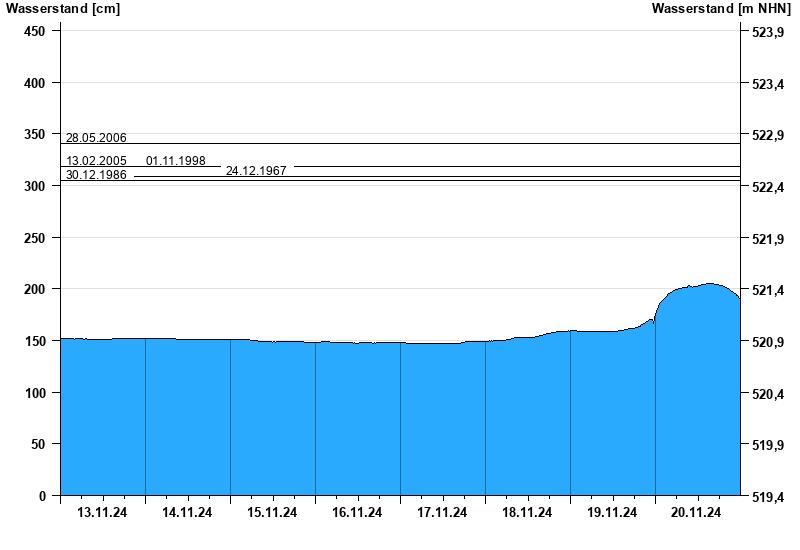This screenshot has height=550, width=800.
Task: Click the 24.12.1967 flood mark label
Action: 256,171
